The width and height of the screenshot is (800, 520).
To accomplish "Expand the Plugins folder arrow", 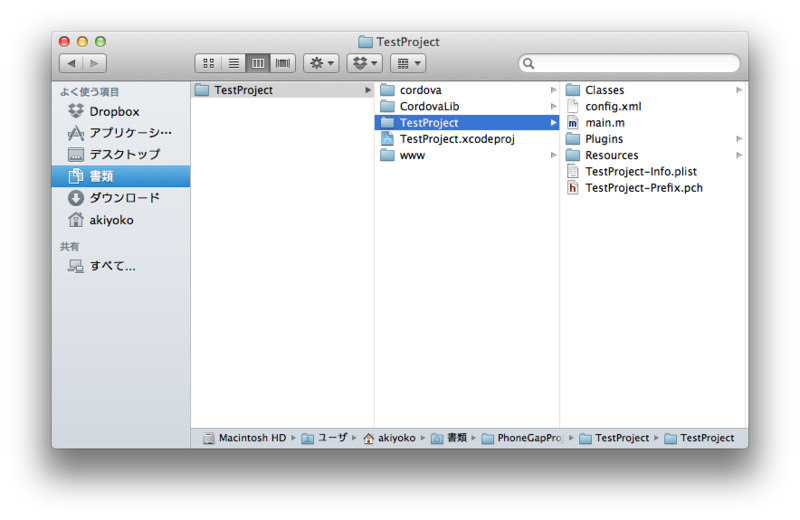I will (x=739, y=139).
